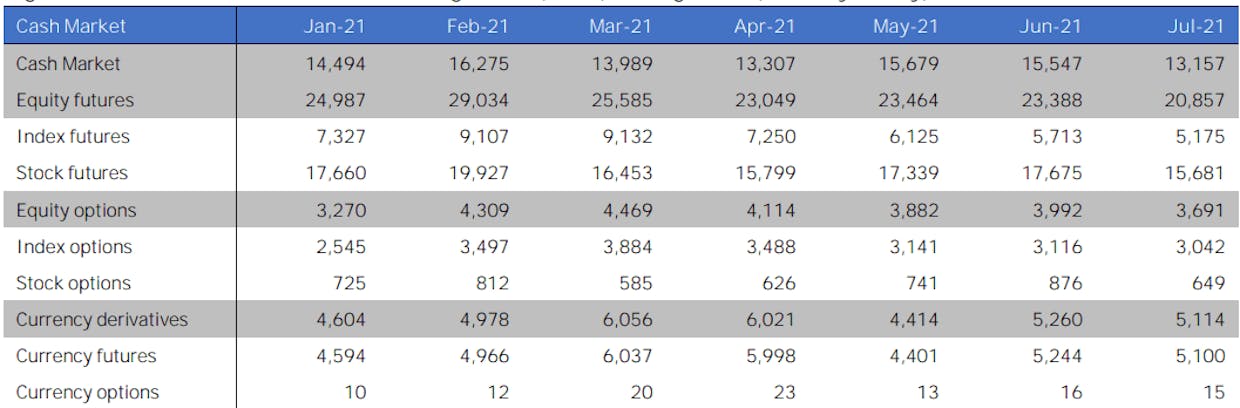This screenshot has height=408, width=1240.
Task: Select the Currency derivatives row label
Action: 102,319
